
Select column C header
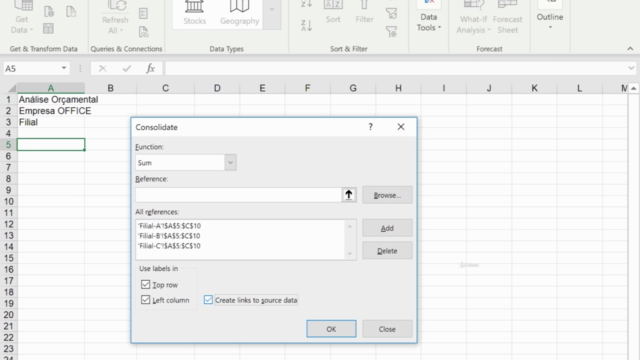tap(165, 88)
